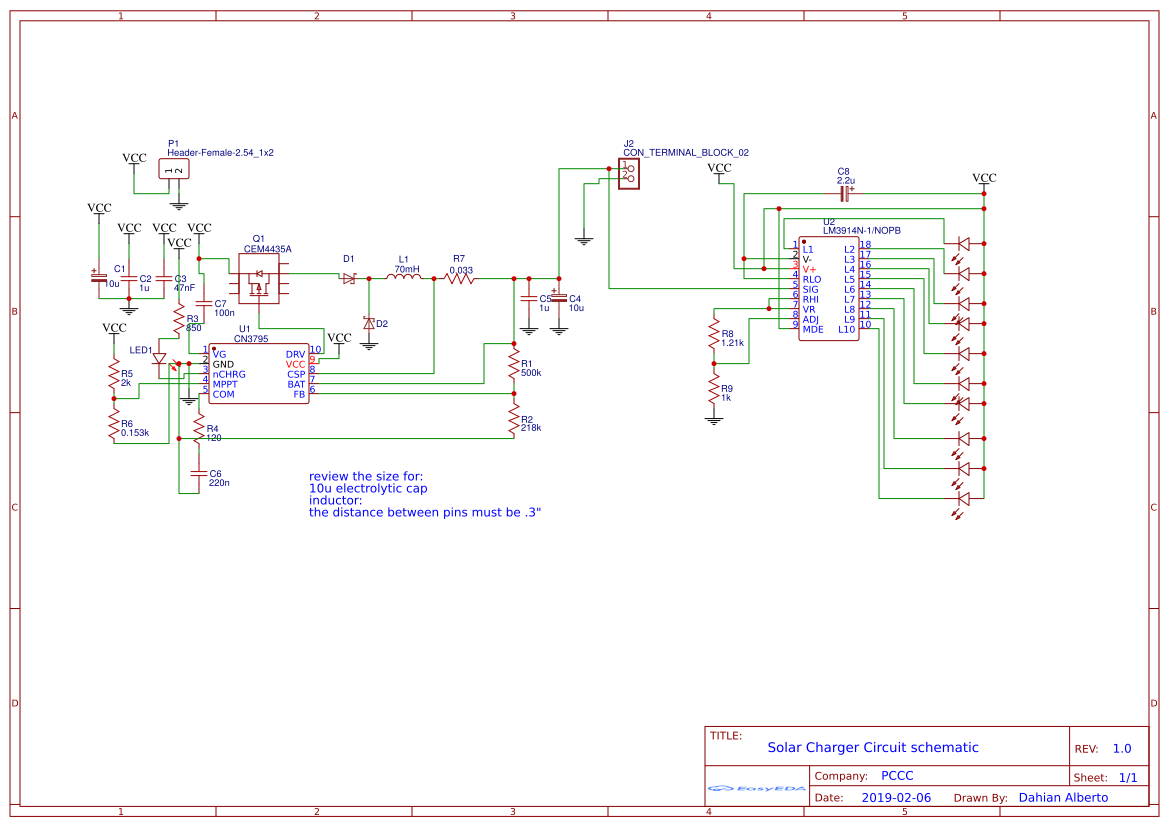Click the Header-Female-2.54_1x2 label
Viewport: 1169px width, 827px height.
tap(221, 152)
